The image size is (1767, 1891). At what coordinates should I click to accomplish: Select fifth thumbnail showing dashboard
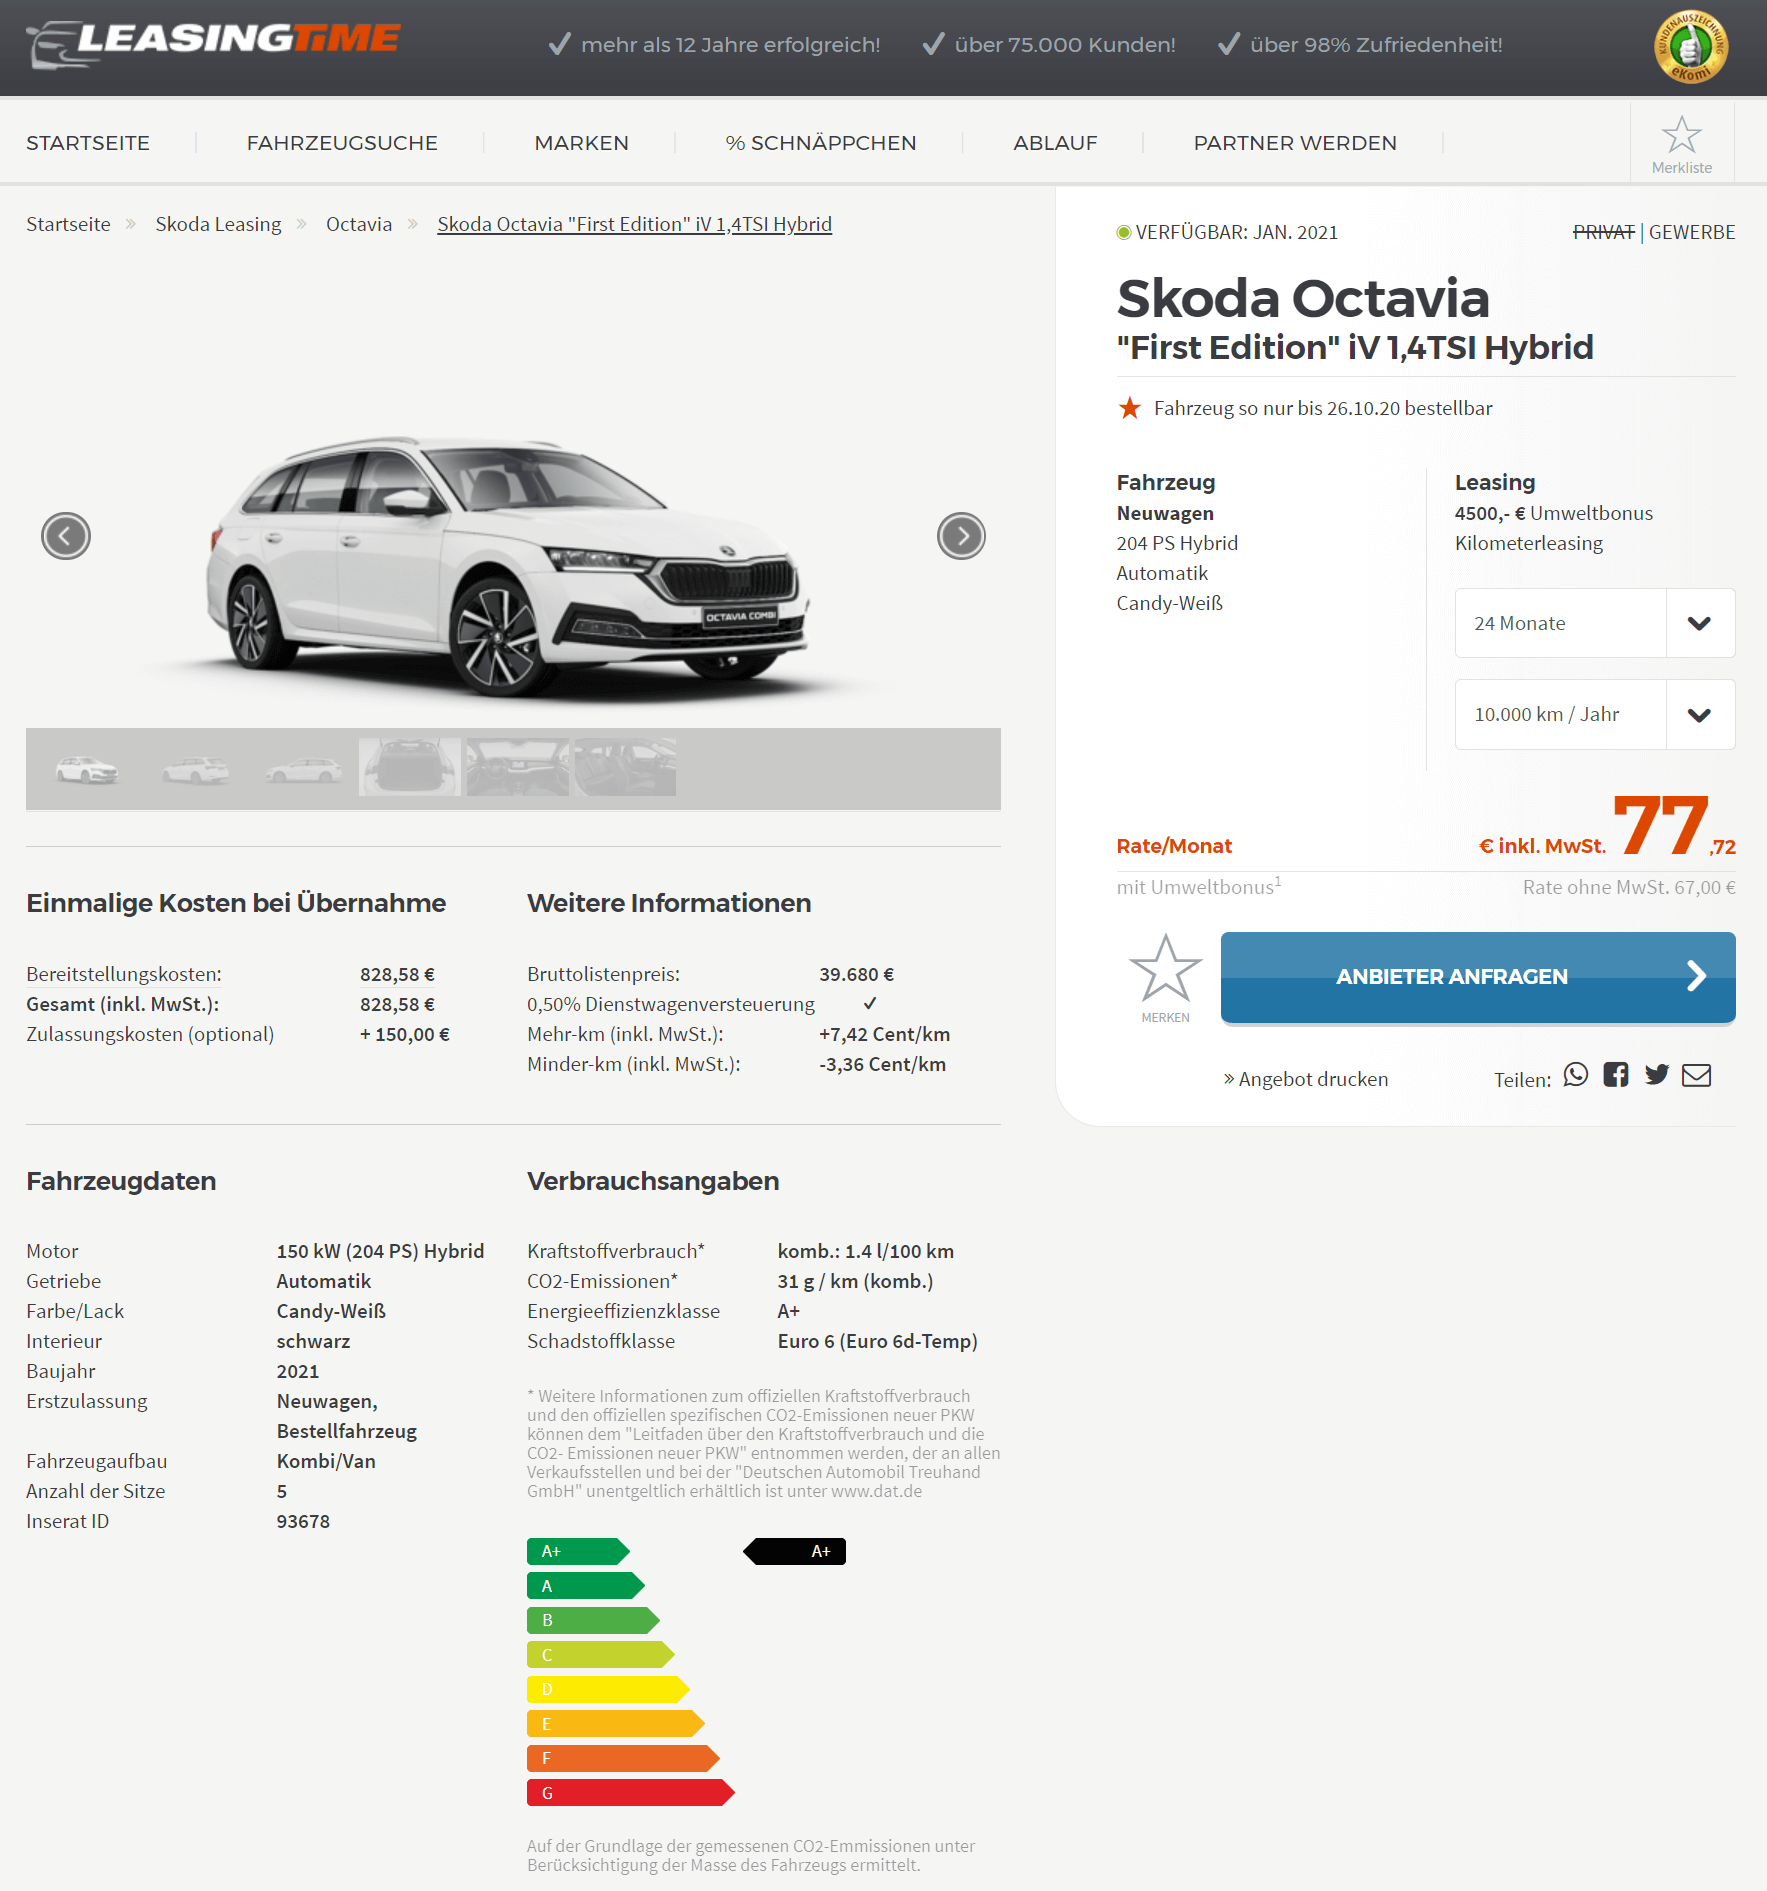[x=517, y=767]
